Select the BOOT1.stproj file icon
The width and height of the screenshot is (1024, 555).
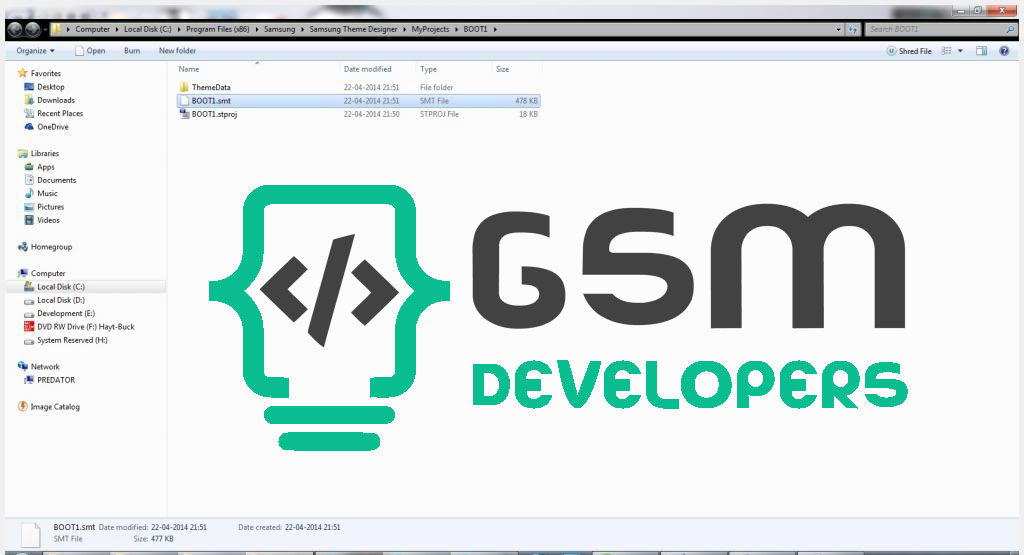click(x=184, y=114)
